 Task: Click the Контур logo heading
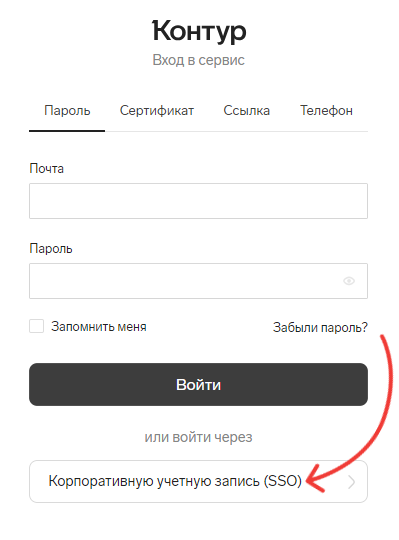pyautogui.click(x=199, y=31)
